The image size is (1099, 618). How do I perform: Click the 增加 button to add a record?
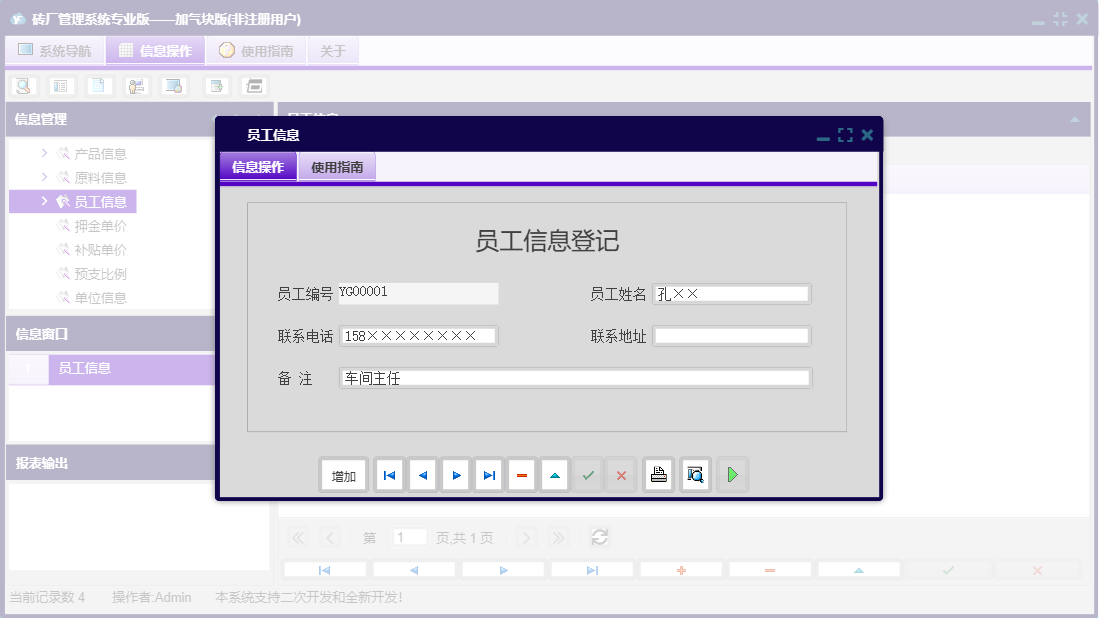pos(343,474)
